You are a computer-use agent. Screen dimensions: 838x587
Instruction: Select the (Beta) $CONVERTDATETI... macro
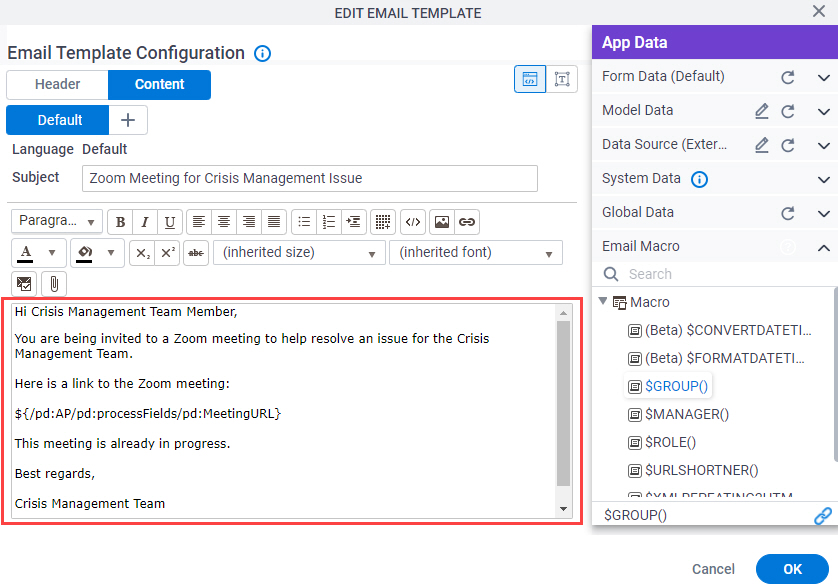[720, 330]
